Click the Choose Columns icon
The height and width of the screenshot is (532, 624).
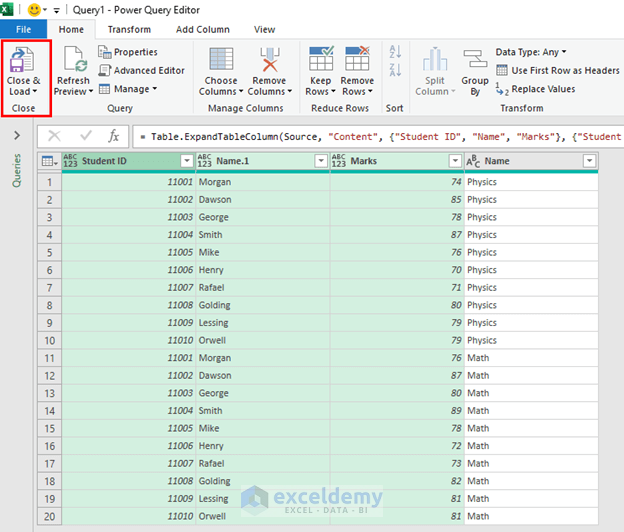tap(221, 60)
